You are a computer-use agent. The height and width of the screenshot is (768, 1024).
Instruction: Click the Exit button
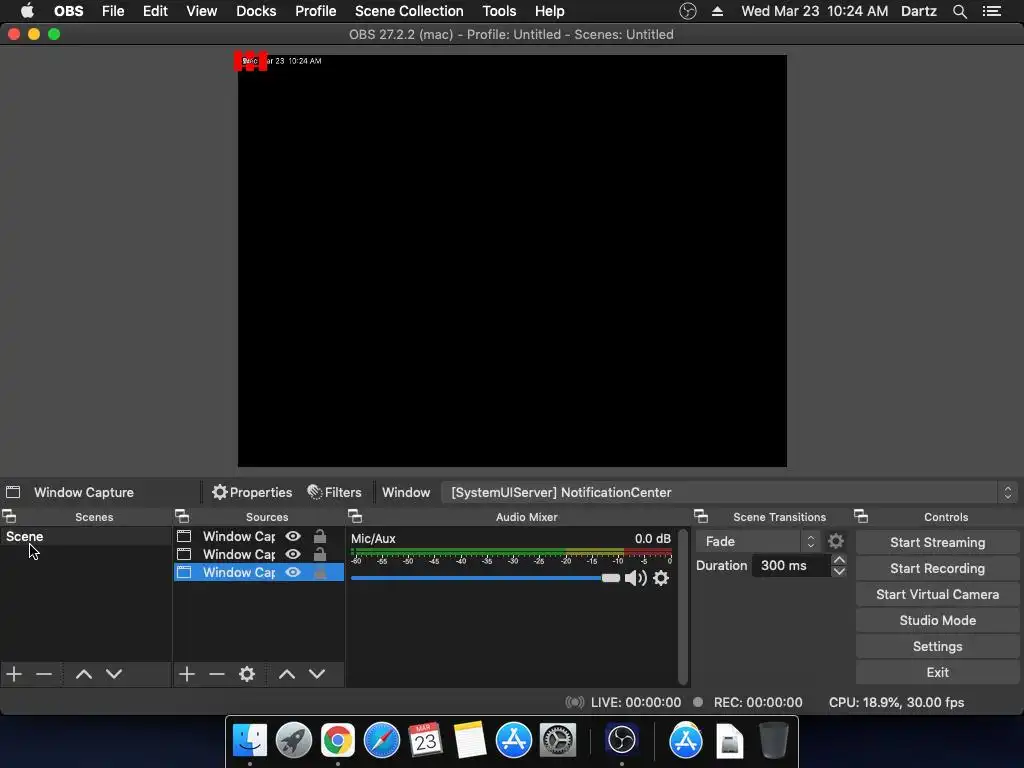[x=937, y=673]
